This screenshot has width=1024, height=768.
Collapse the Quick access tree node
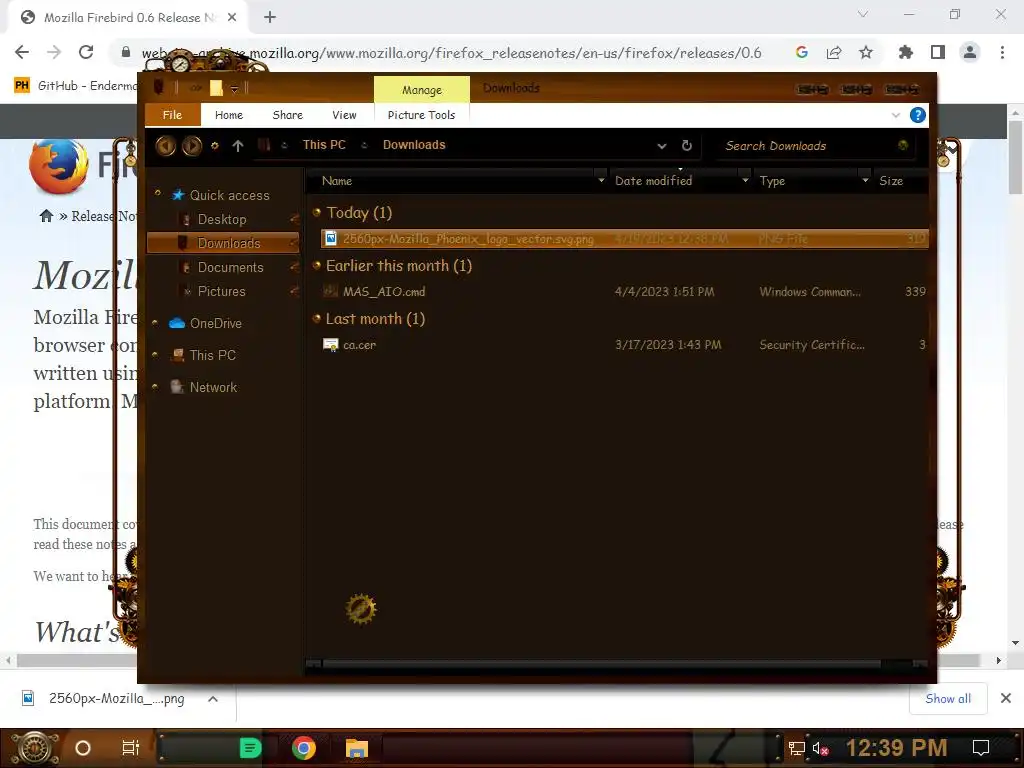click(x=157, y=193)
